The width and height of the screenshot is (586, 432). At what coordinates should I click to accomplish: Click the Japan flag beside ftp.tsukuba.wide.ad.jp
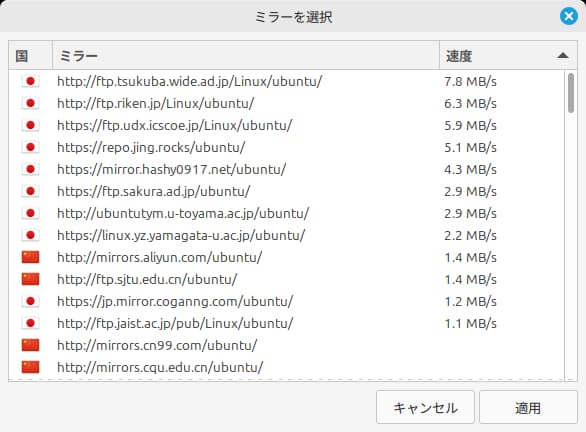[x=30, y=81]
